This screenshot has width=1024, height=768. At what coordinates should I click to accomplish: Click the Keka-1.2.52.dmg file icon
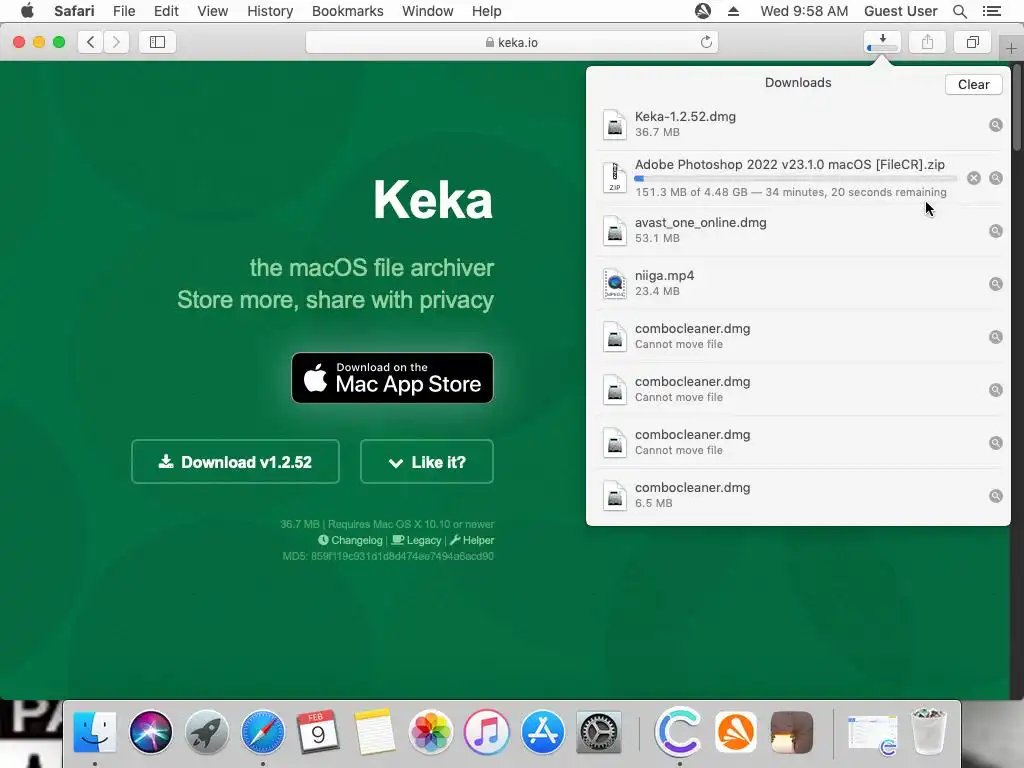[615, 124]
